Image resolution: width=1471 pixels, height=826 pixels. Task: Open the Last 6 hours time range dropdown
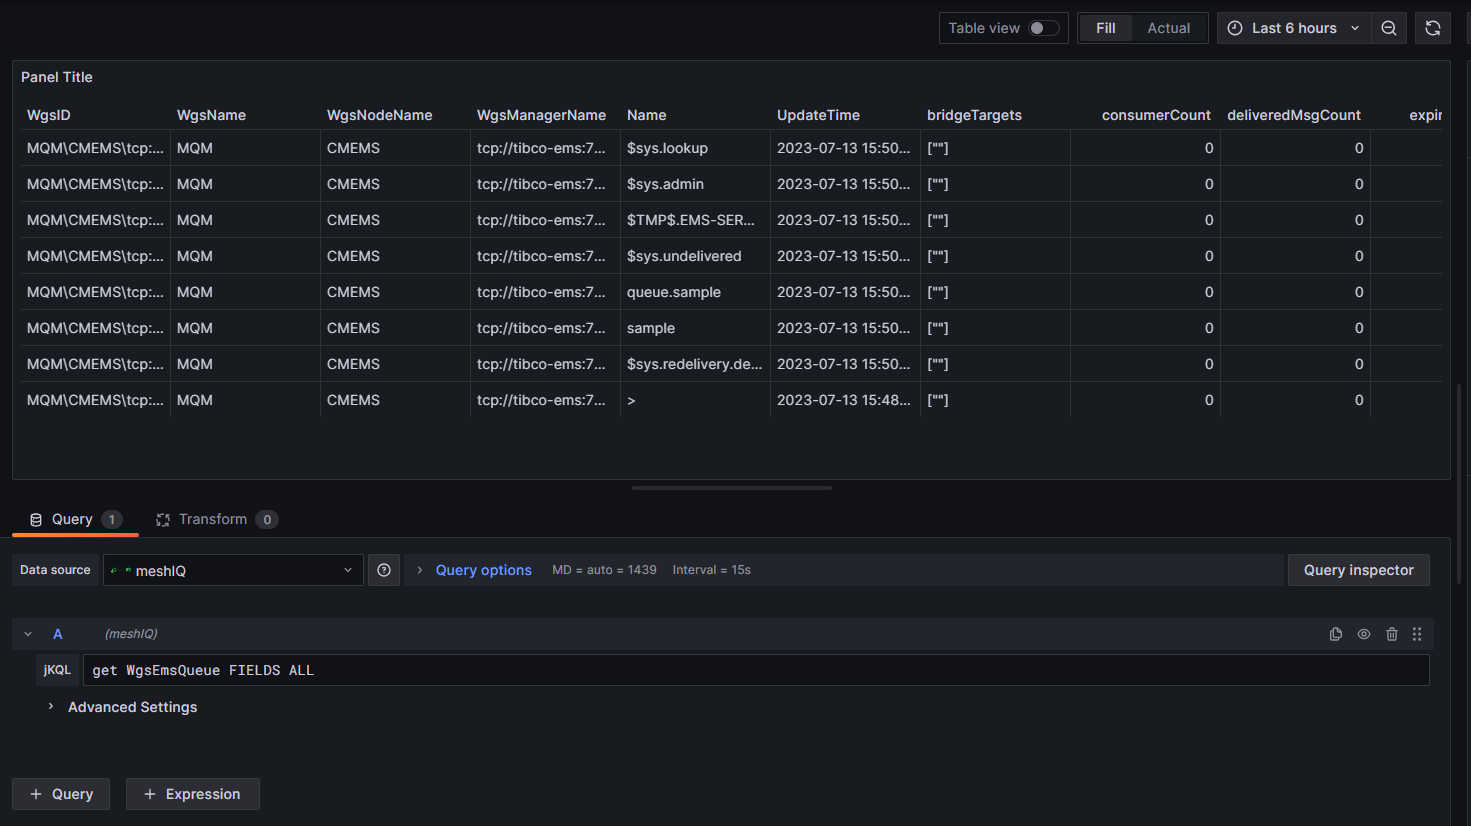tap(1294, 28)
